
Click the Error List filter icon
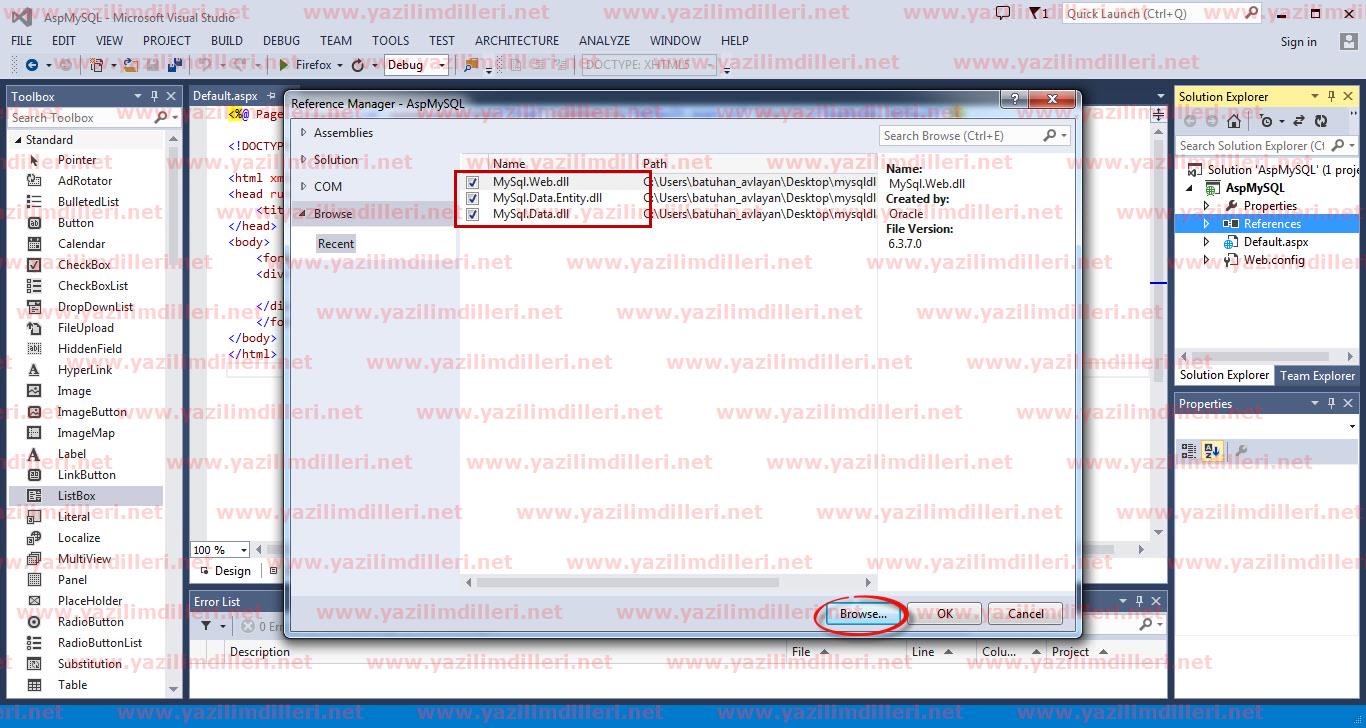pyautogui.click(x=207, y=626)
